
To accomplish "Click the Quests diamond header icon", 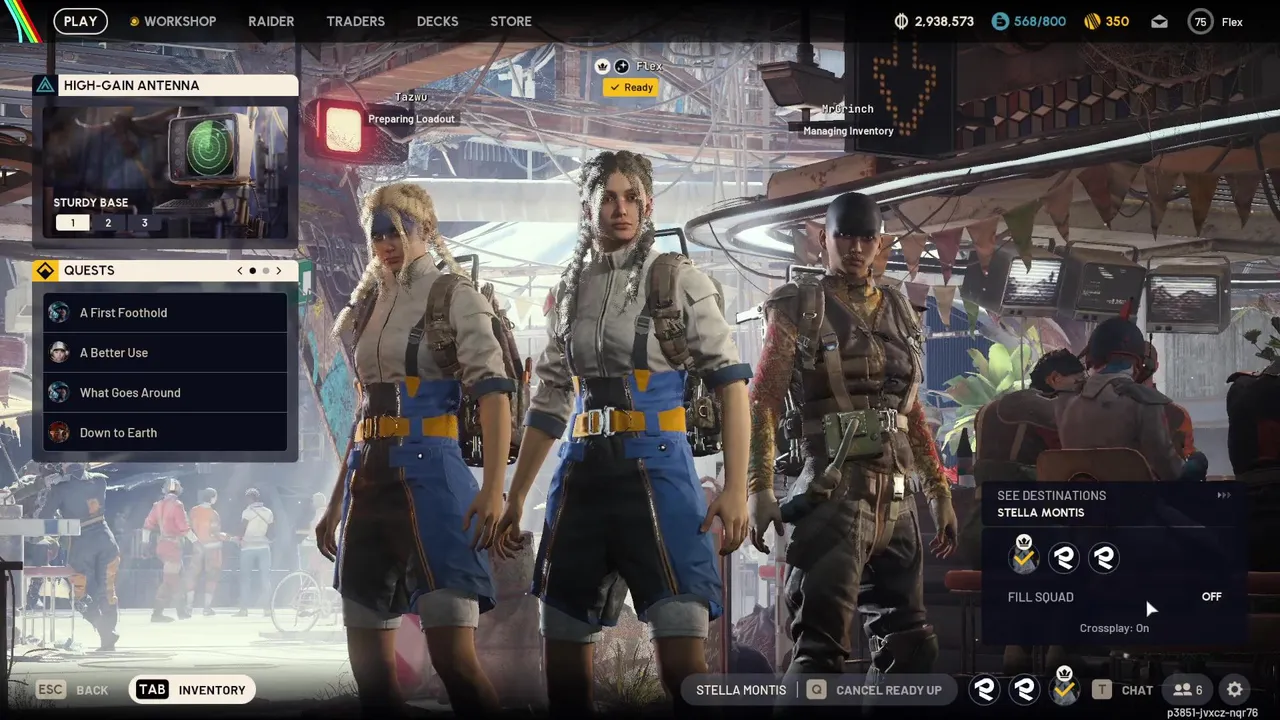I will pos(45,271).
